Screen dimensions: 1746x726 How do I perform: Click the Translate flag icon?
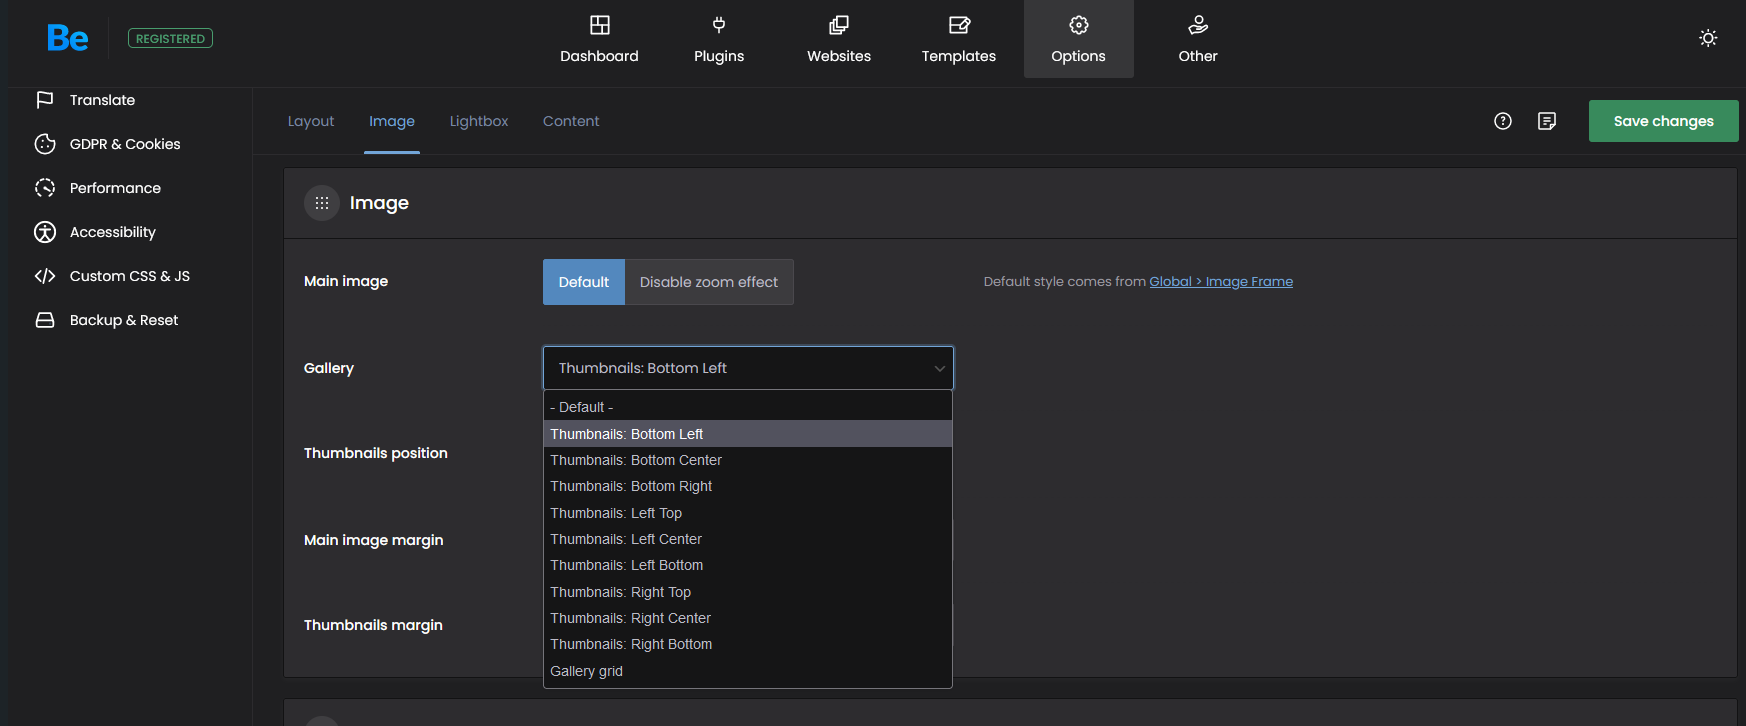[45, 100]
